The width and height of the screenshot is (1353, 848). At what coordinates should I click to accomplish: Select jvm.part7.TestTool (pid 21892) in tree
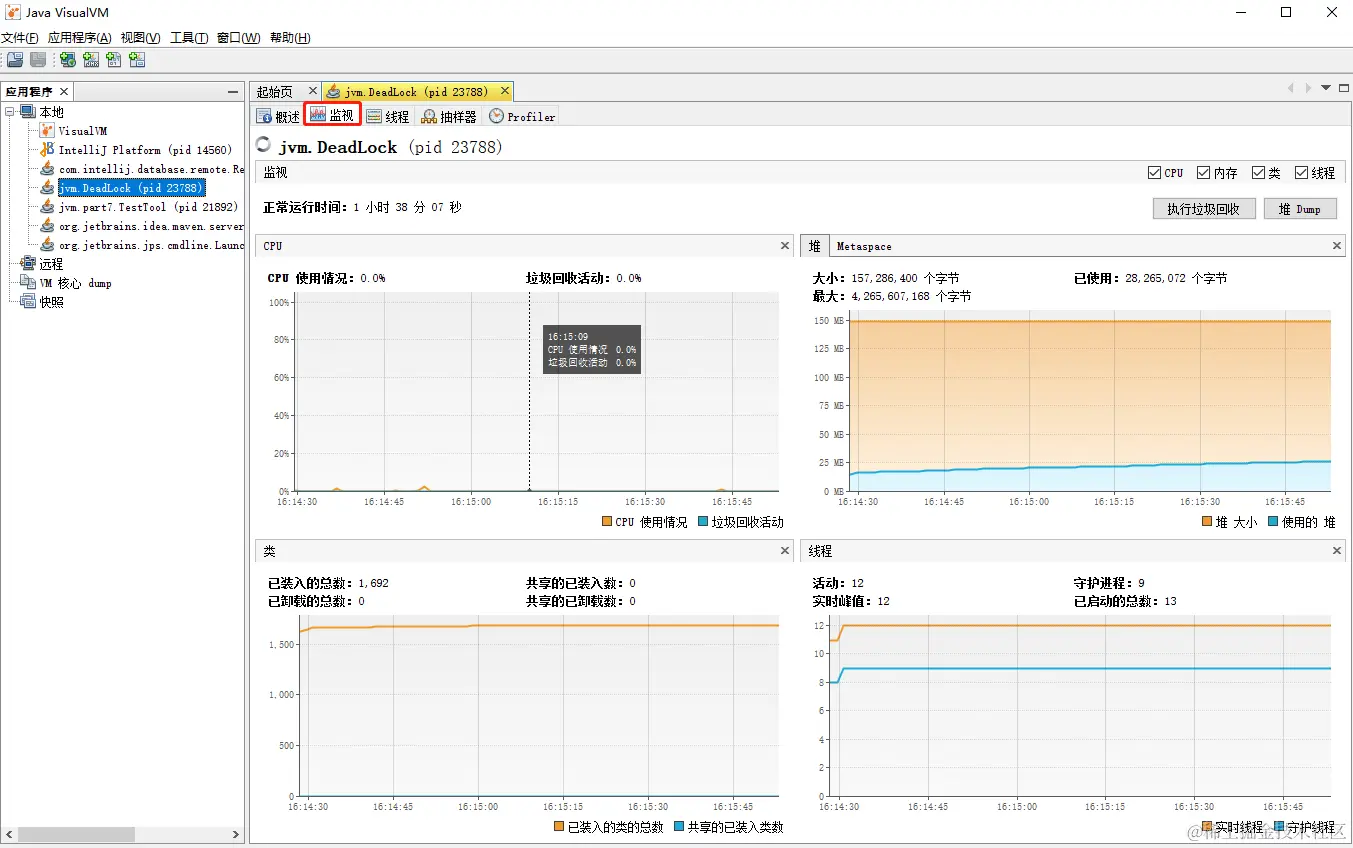(148, 207)
